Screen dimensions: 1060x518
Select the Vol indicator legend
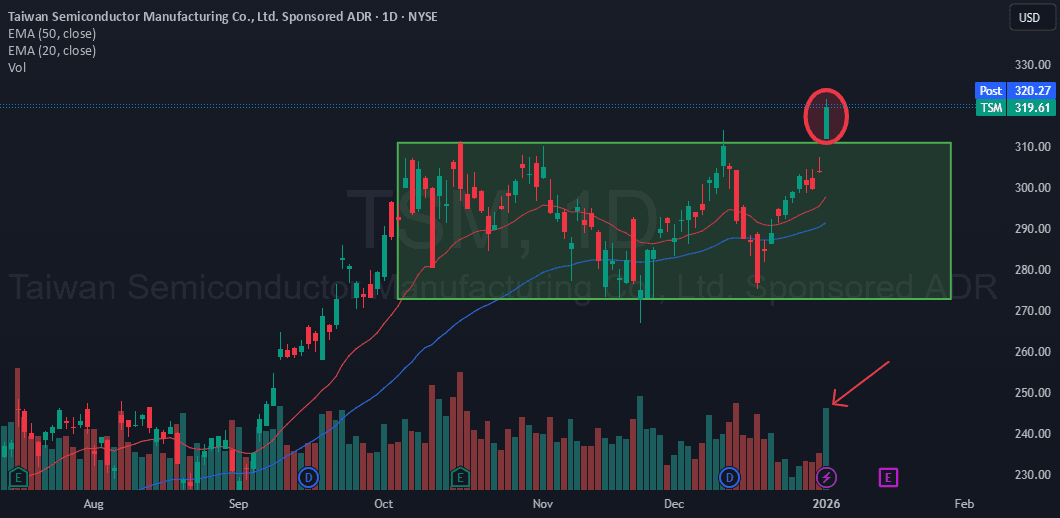click(16, 67)
